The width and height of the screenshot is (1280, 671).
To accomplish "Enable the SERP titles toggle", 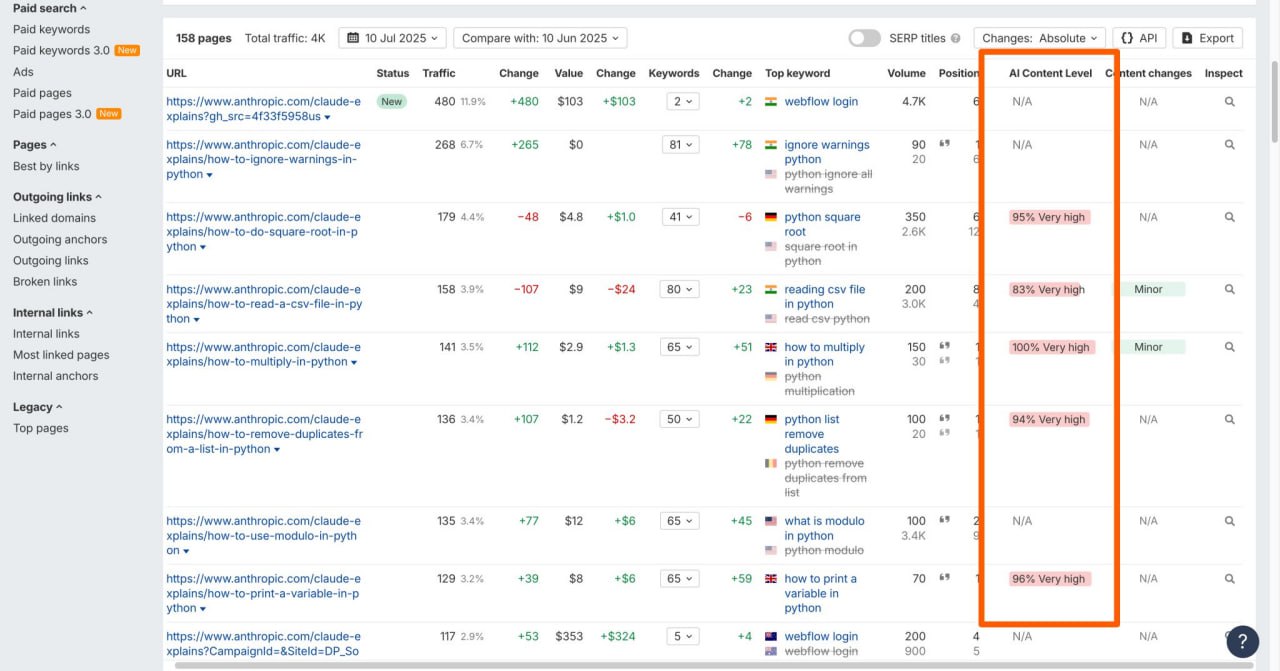I will point(864,38).
